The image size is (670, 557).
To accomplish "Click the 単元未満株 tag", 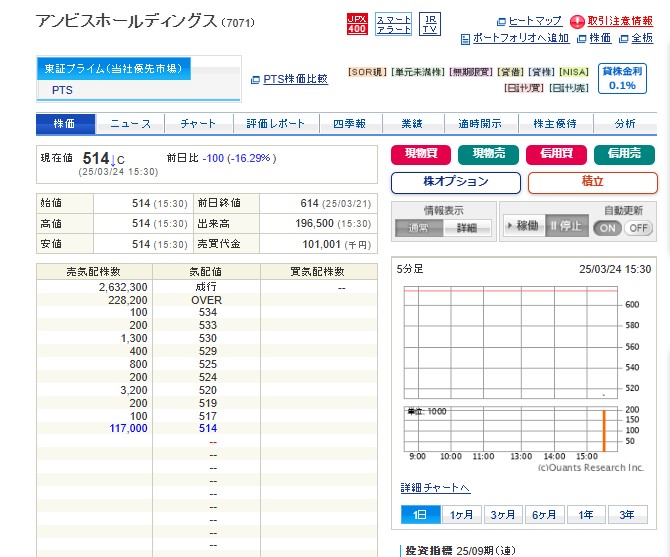I will [x=418, y=72].
